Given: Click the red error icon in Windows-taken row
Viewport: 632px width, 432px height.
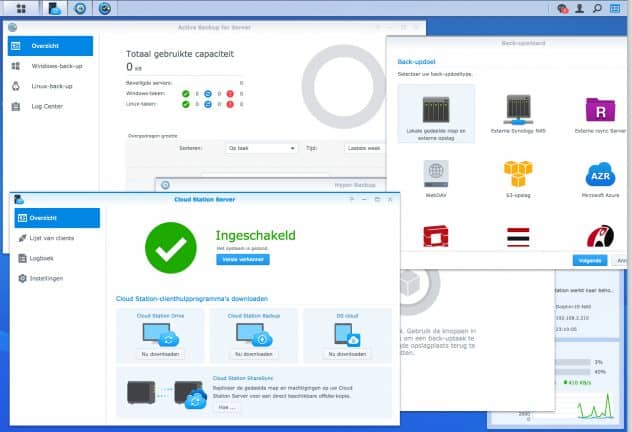Looking at the screenshot, I should tap(230, 94).
